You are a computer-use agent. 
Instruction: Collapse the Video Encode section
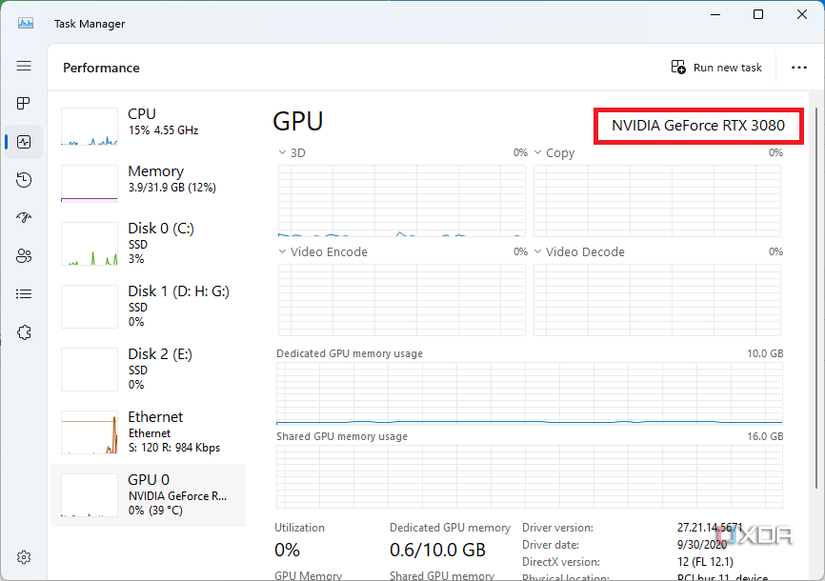pyautogui.click(x=284, y=251)
